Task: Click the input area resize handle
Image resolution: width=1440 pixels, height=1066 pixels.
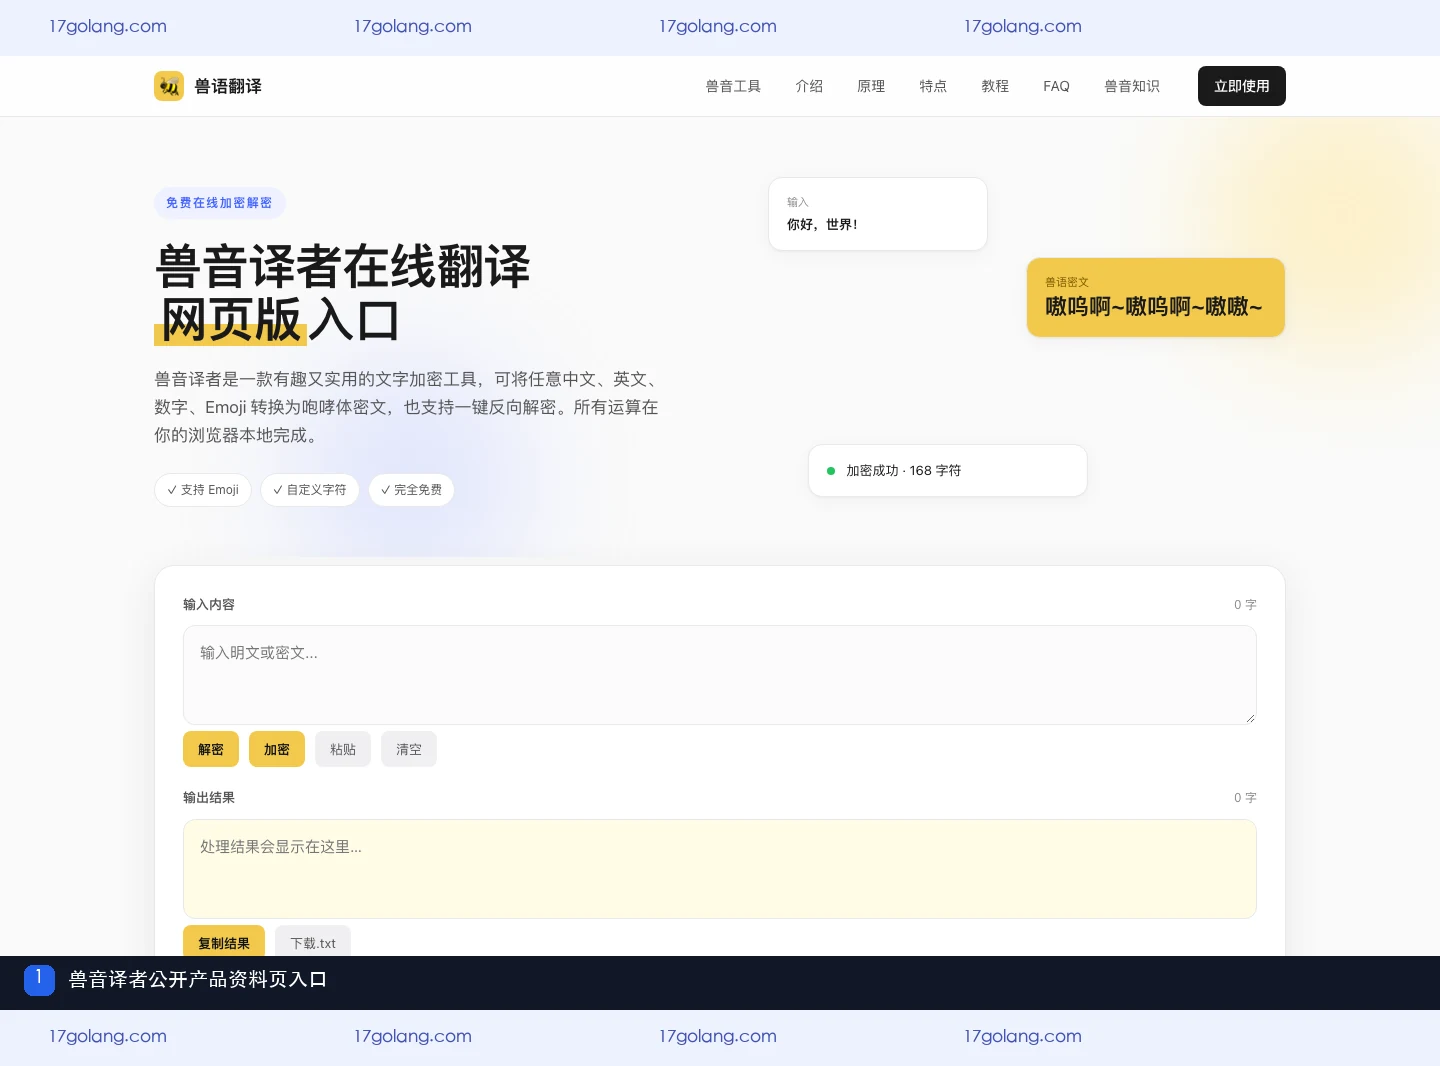Action: [x=1250, y=718]
